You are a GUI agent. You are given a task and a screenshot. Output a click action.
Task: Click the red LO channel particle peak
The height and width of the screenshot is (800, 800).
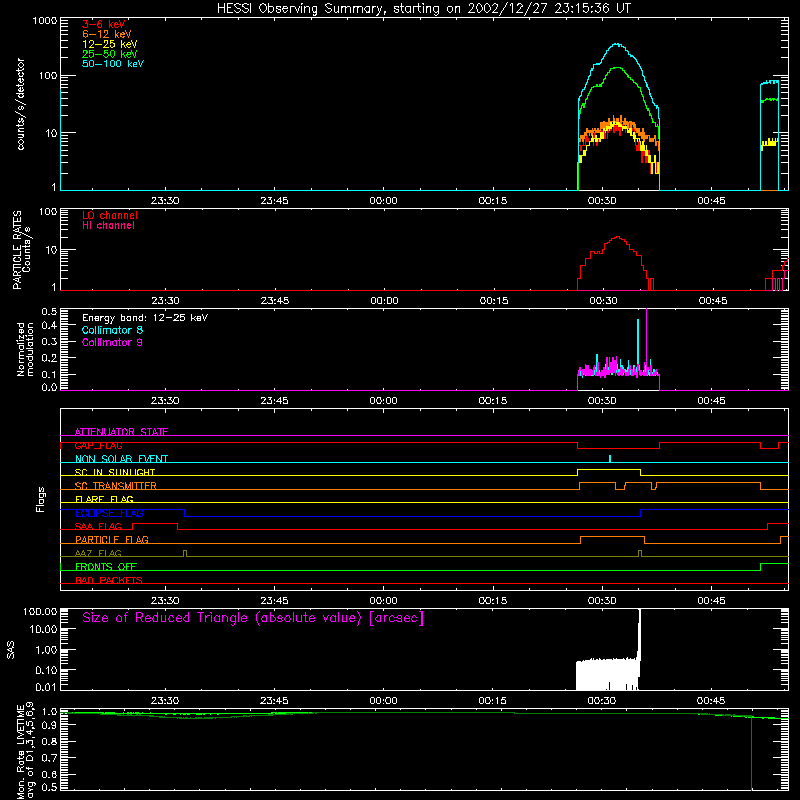pos(618,237)
